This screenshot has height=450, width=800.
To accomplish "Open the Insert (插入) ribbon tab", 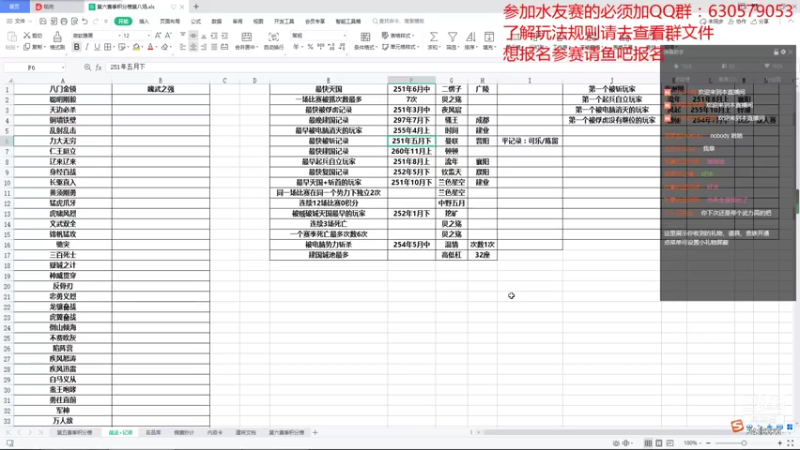I will (144, 21).
